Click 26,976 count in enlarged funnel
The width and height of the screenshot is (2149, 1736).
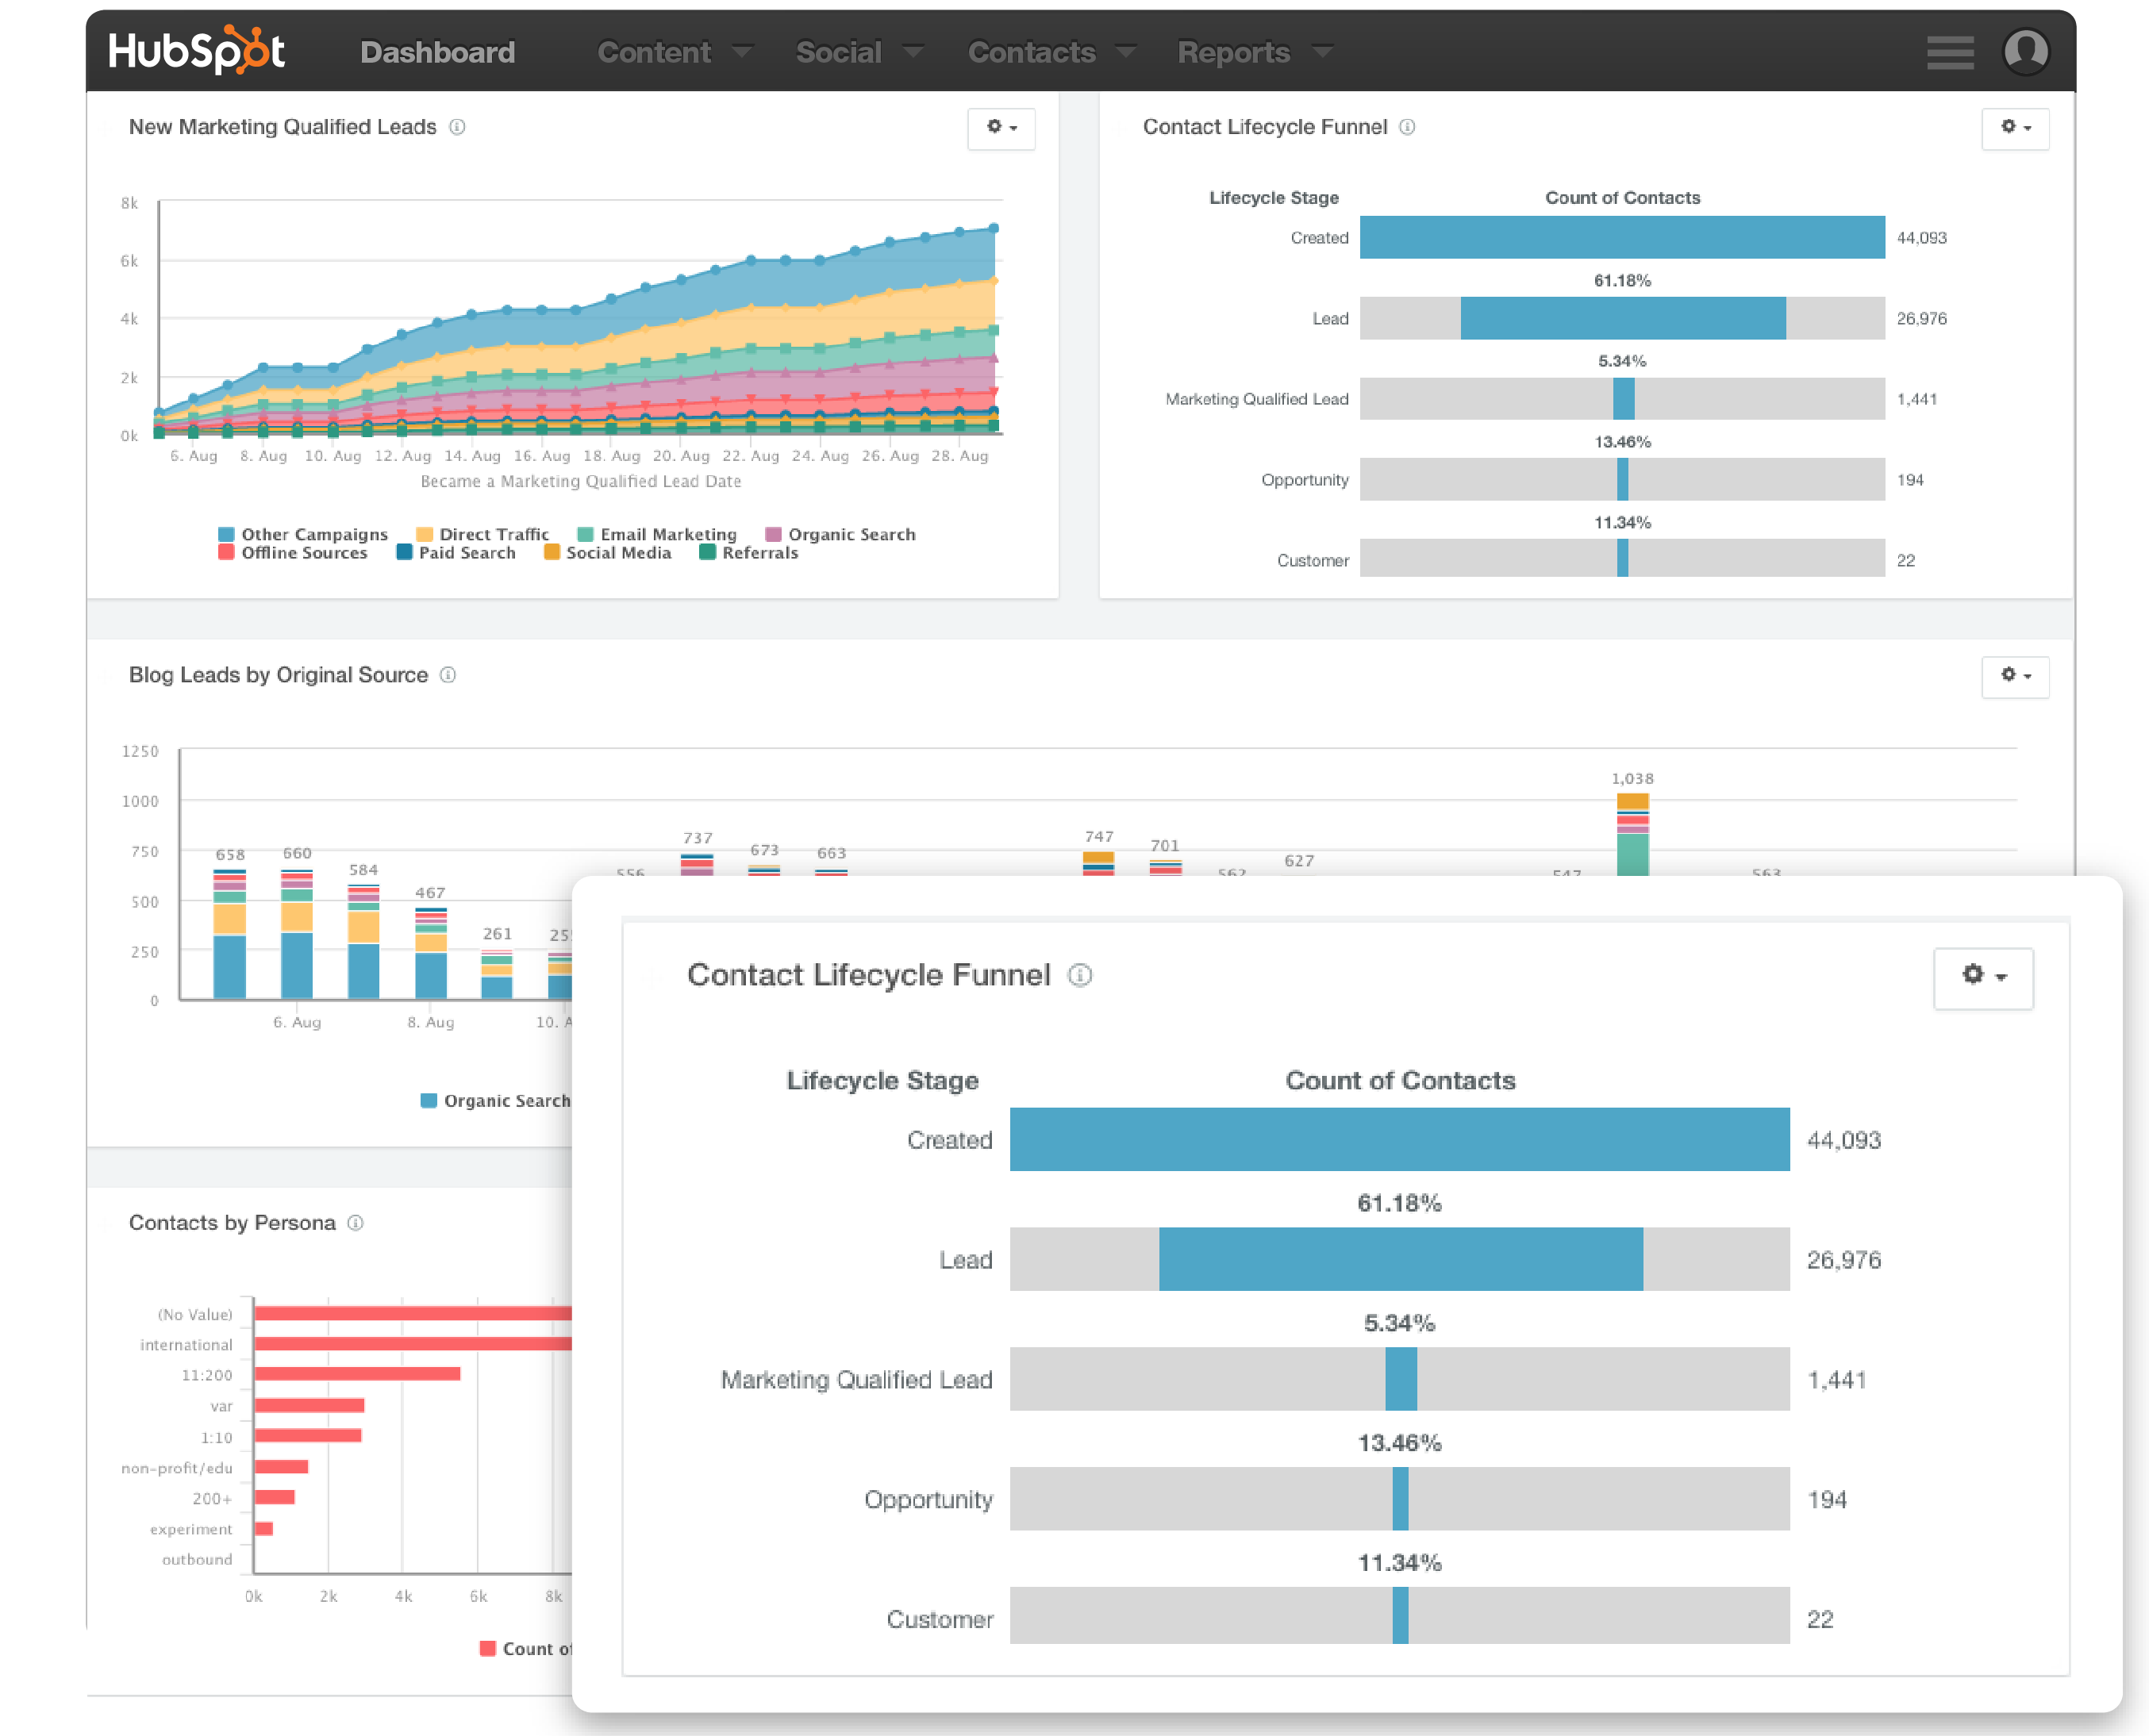[x=1843, y=1260]
